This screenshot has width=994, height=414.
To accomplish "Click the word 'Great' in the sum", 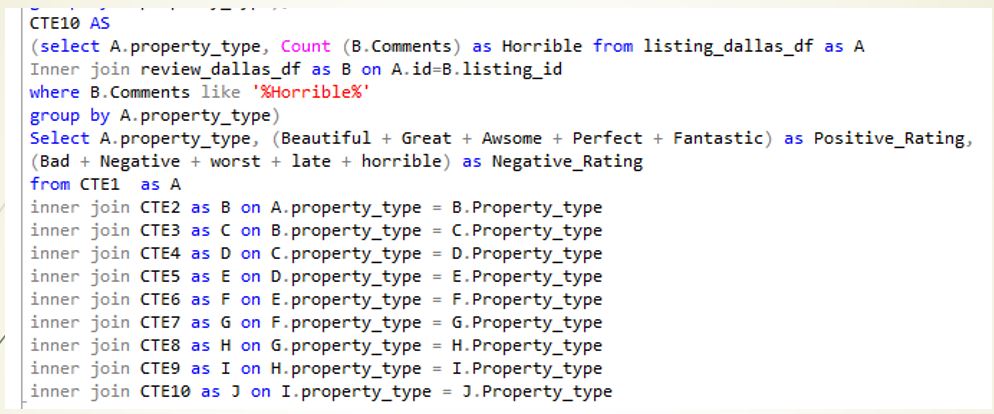I will click(426, 138).
